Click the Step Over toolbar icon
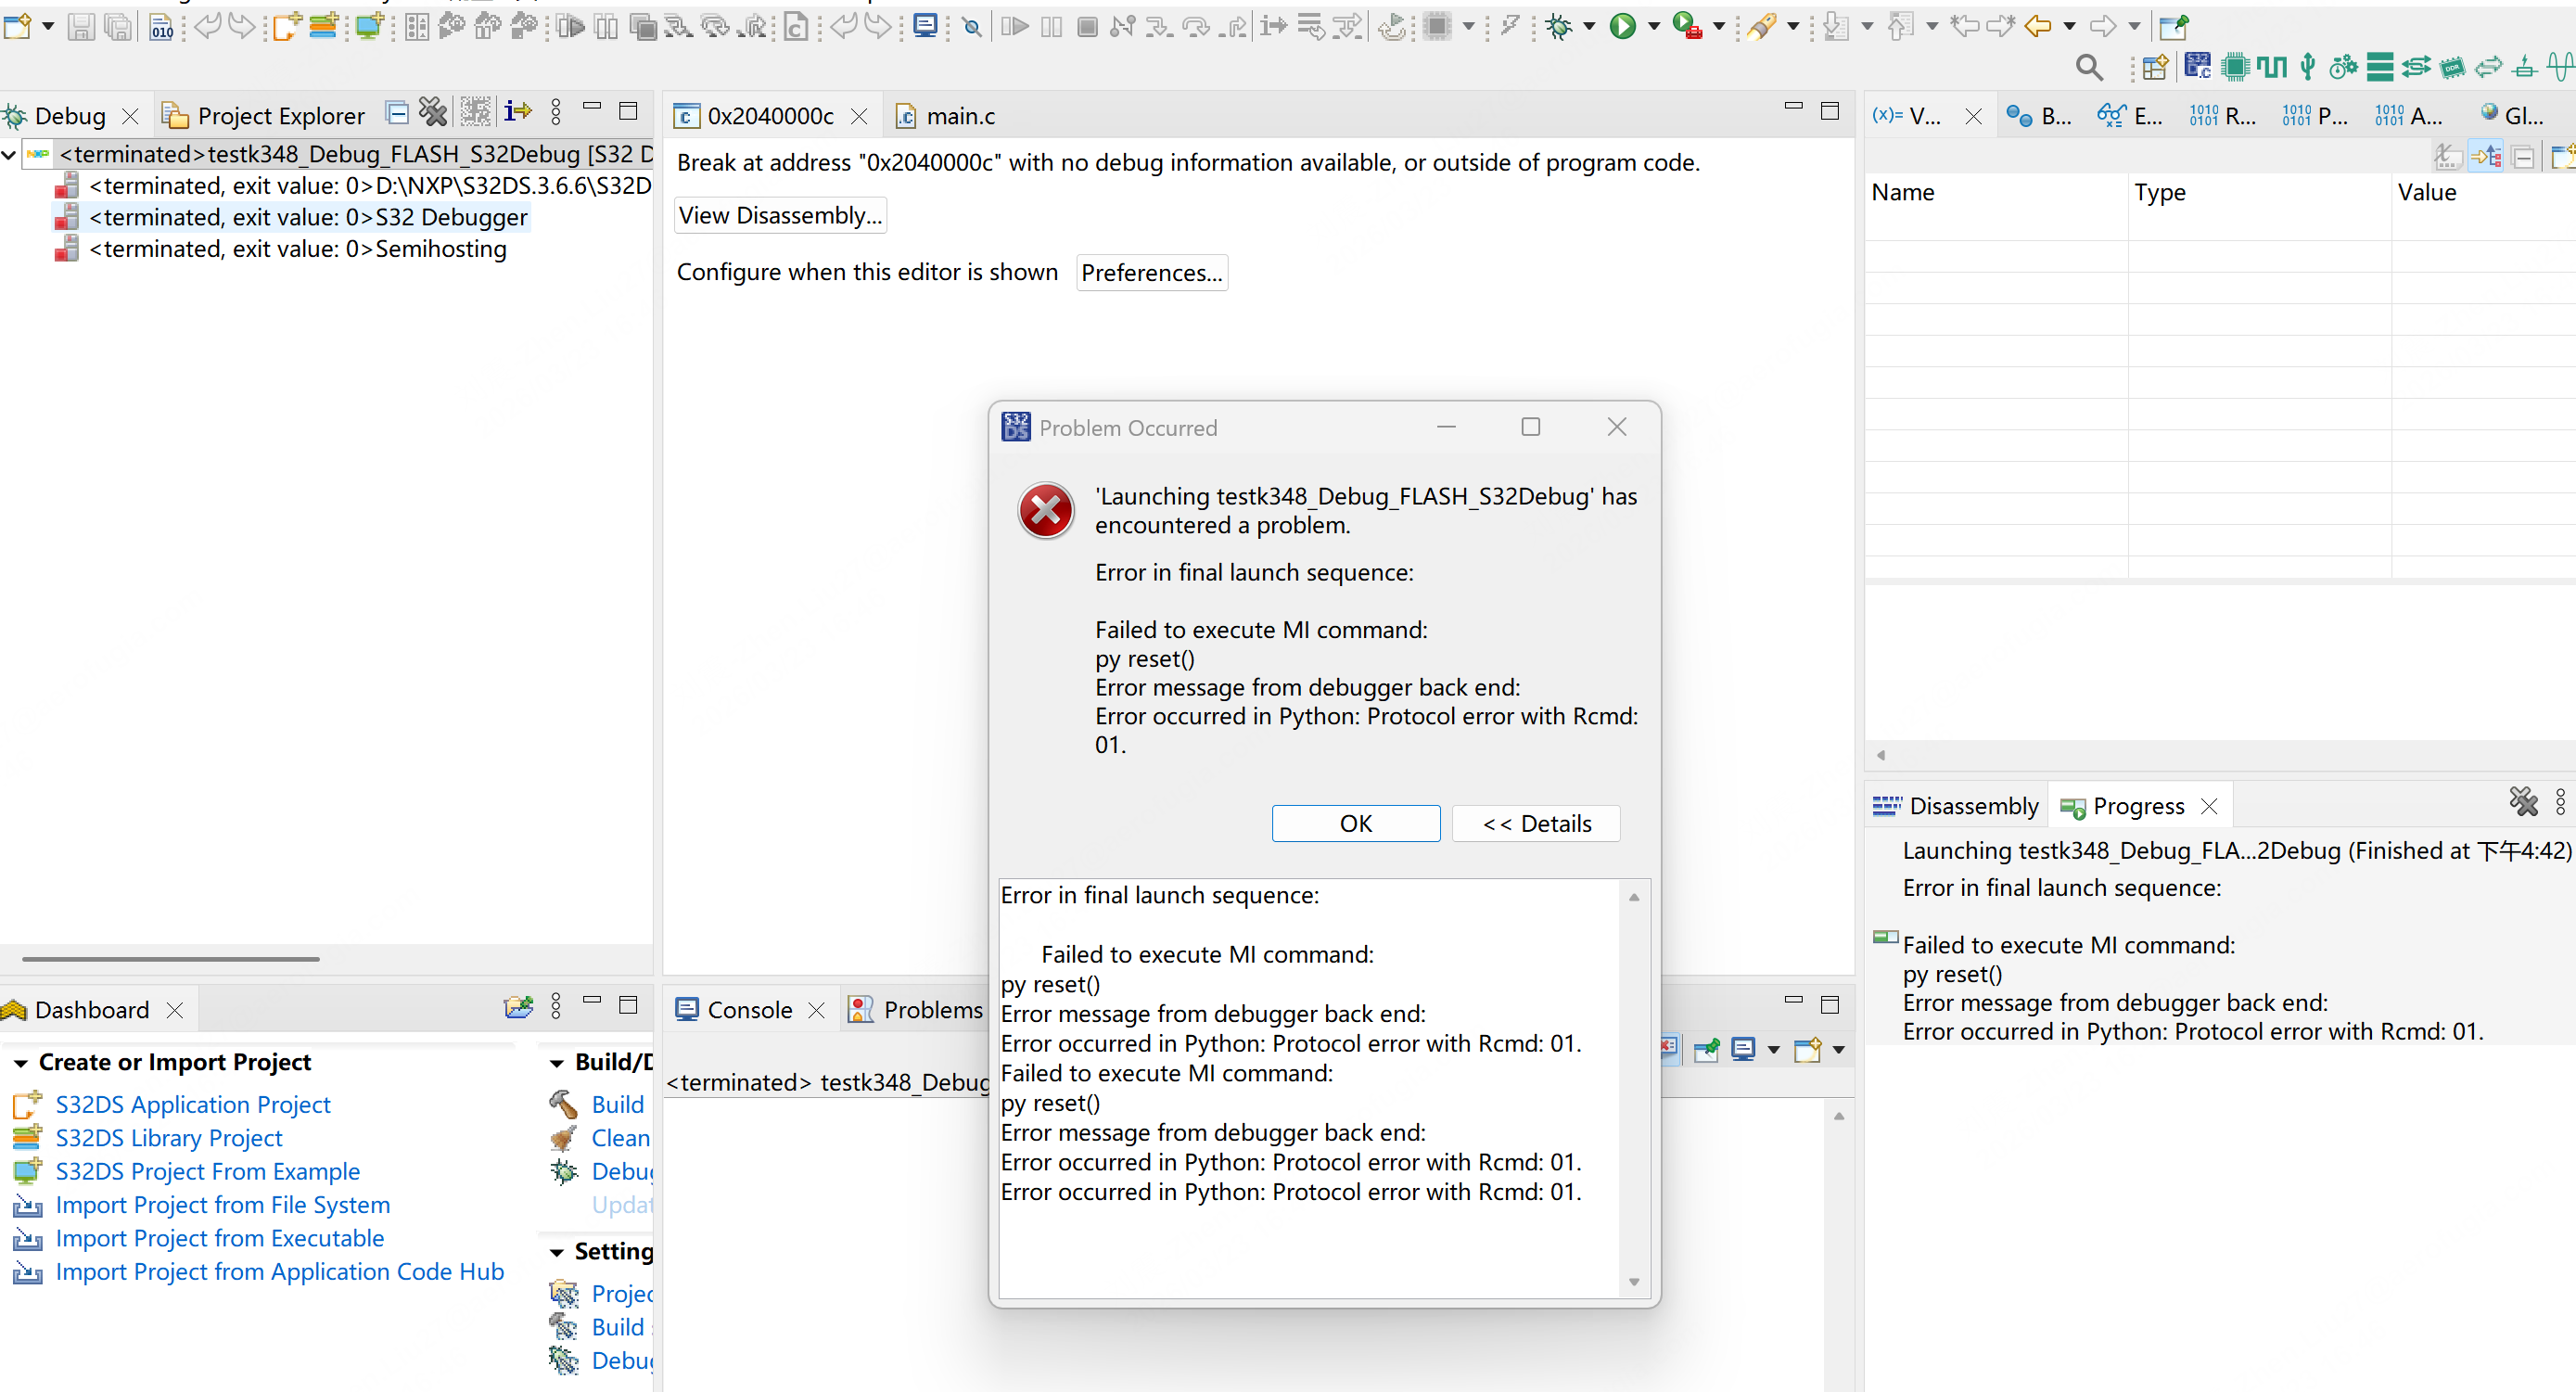This screenshot has height=1392, width=2576. pos(1196,27)
